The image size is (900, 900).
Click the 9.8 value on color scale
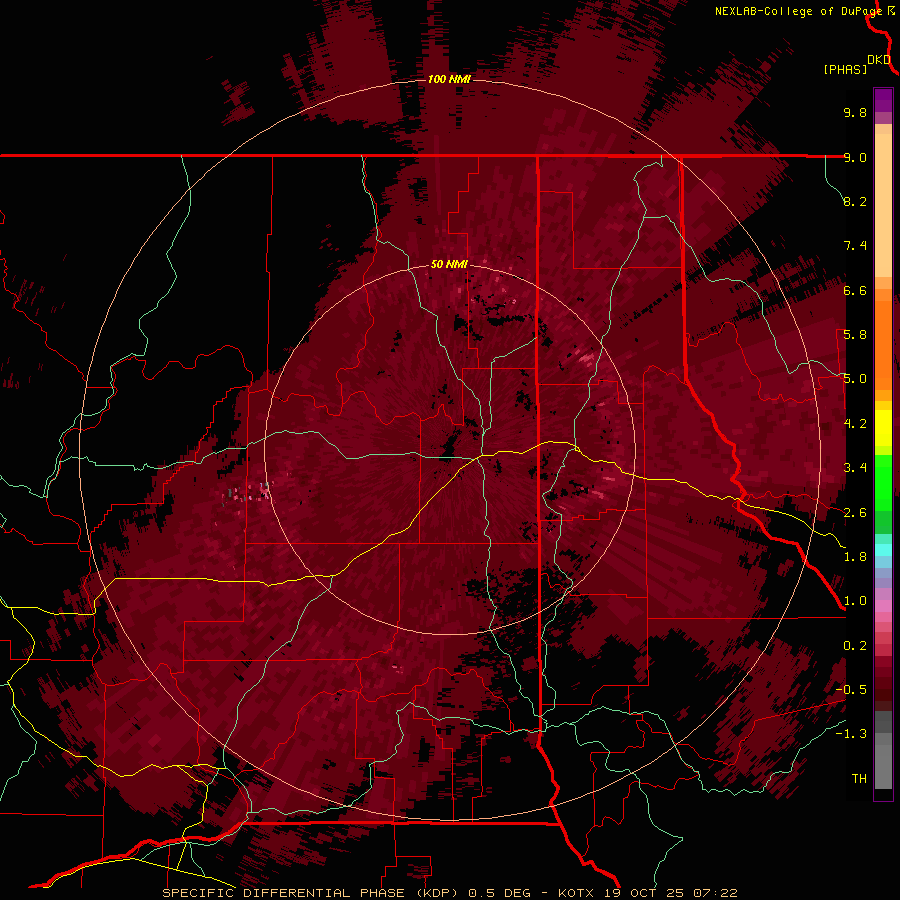coord(855,112)
